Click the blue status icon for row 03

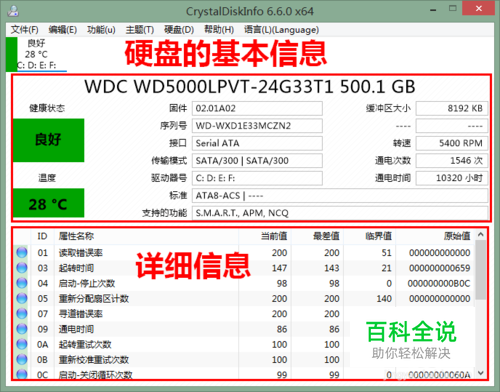(x=22, y=268)
